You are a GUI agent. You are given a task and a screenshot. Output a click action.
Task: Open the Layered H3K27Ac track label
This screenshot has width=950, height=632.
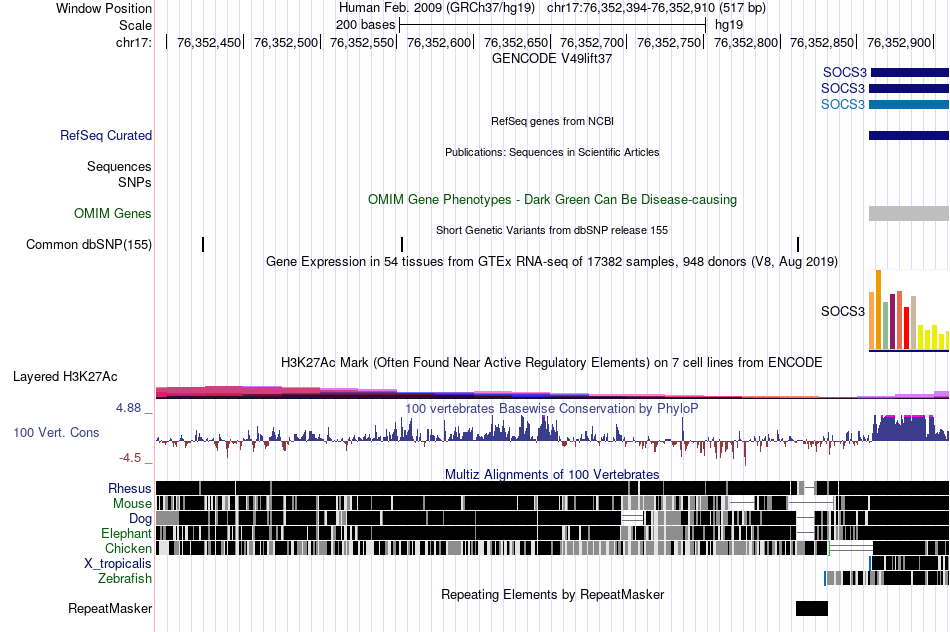click(x=65, y=376)
